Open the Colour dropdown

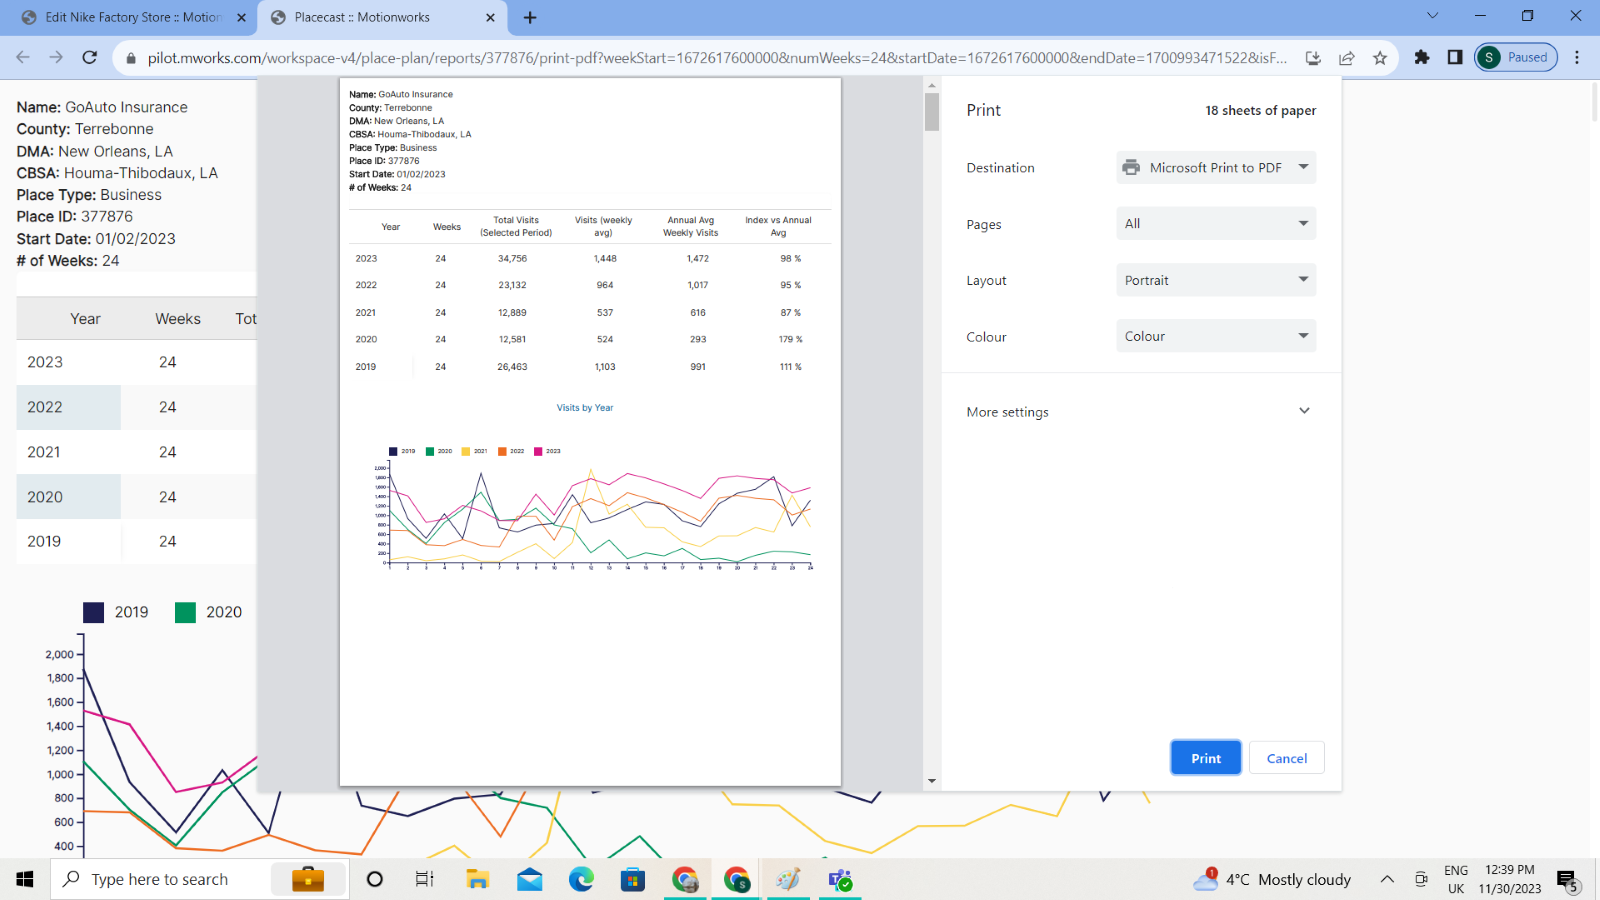(x=1216, y=336)
